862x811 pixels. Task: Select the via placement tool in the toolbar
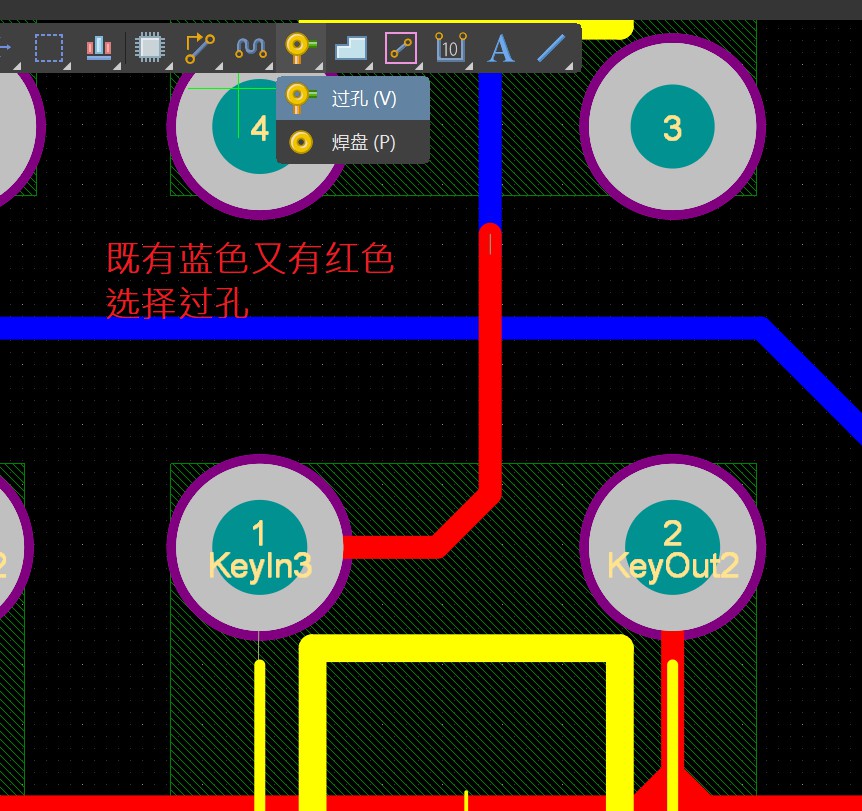[298, 46]
